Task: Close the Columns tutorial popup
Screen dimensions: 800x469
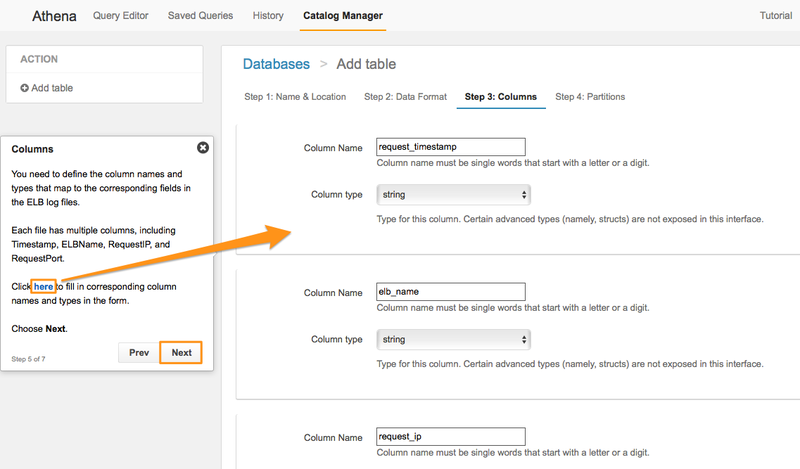Action: coord(203,147)
